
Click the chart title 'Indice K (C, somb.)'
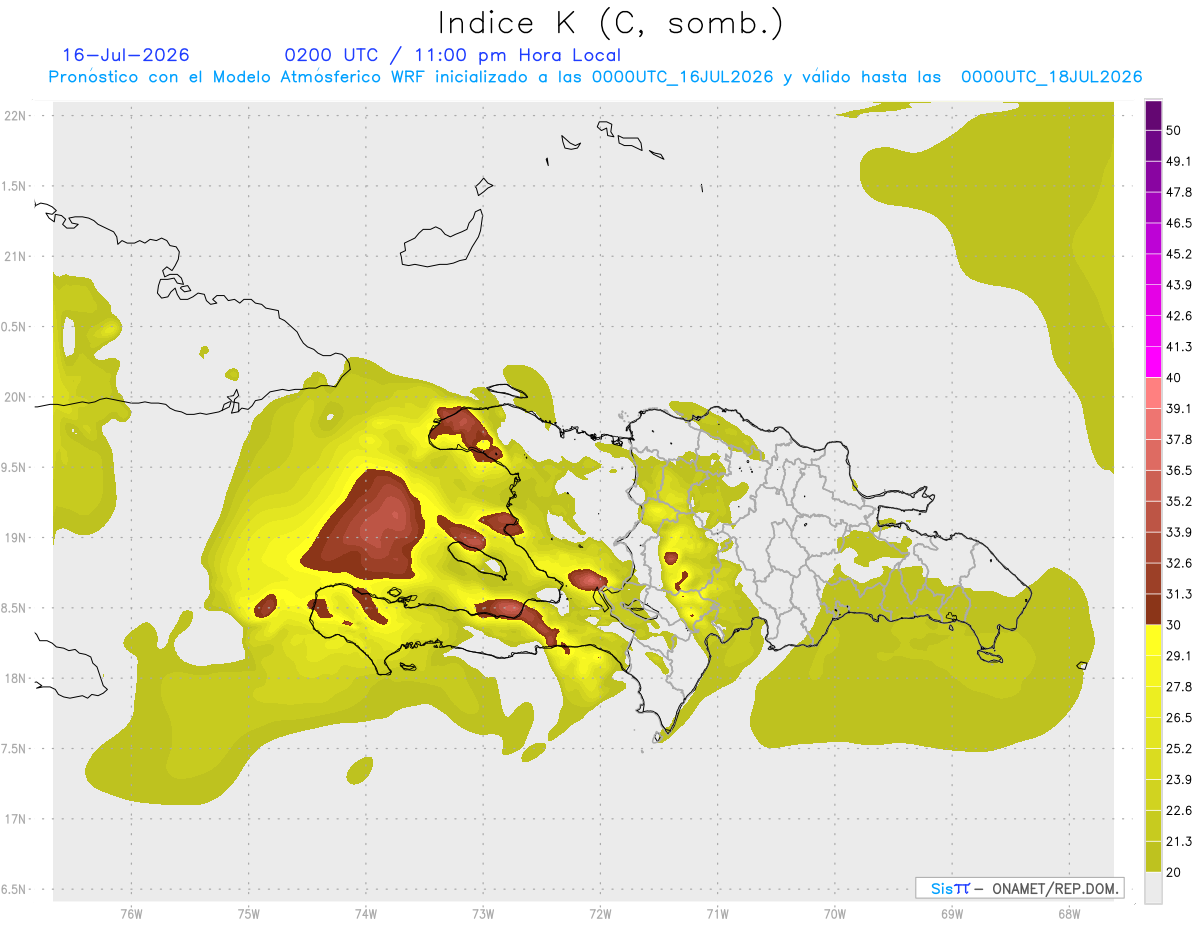(x=610, y=23)
